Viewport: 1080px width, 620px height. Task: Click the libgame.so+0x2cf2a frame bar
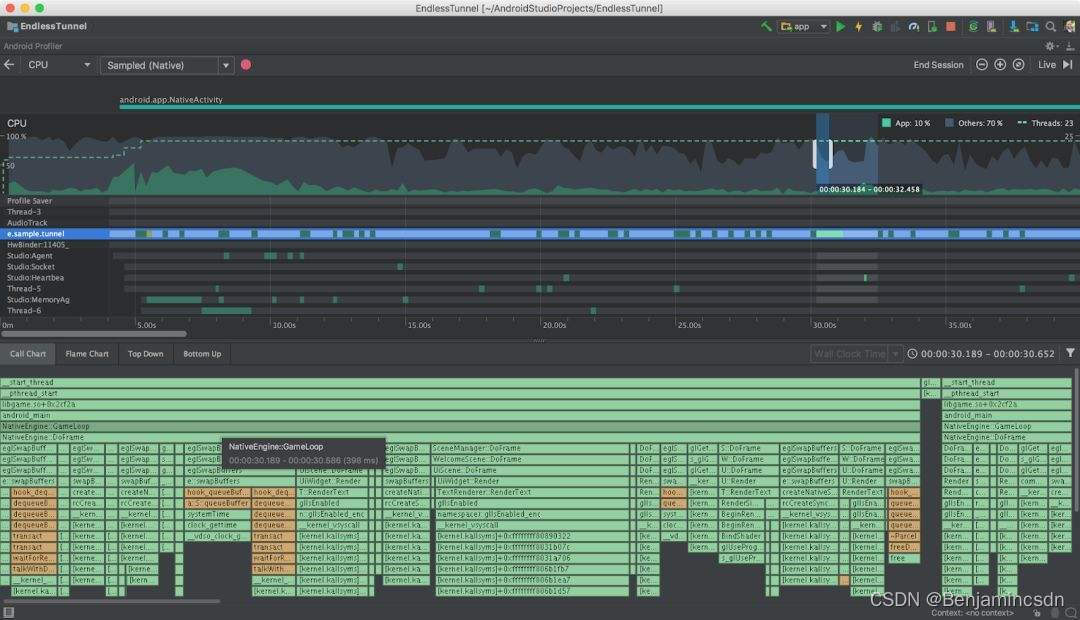pos(460,404)
